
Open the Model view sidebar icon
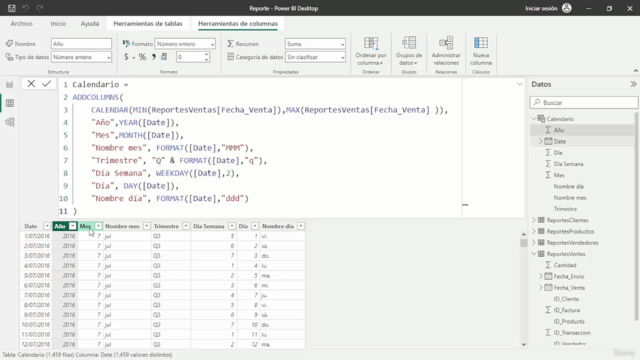pos(10,122)
